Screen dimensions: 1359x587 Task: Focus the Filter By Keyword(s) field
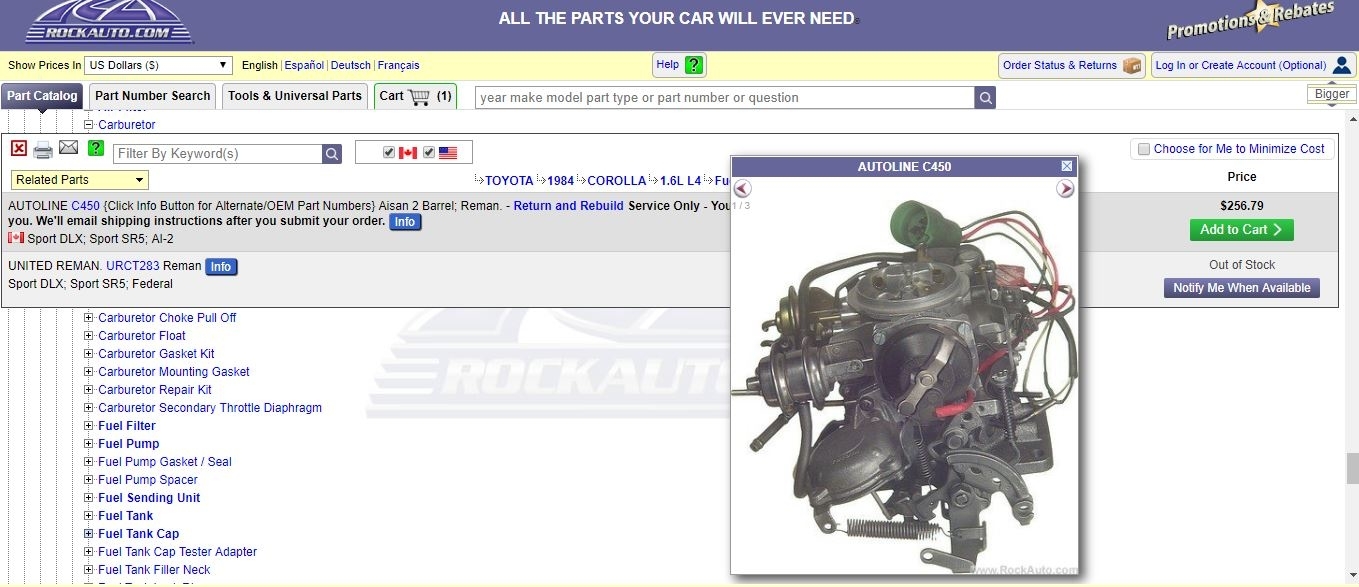217,153
